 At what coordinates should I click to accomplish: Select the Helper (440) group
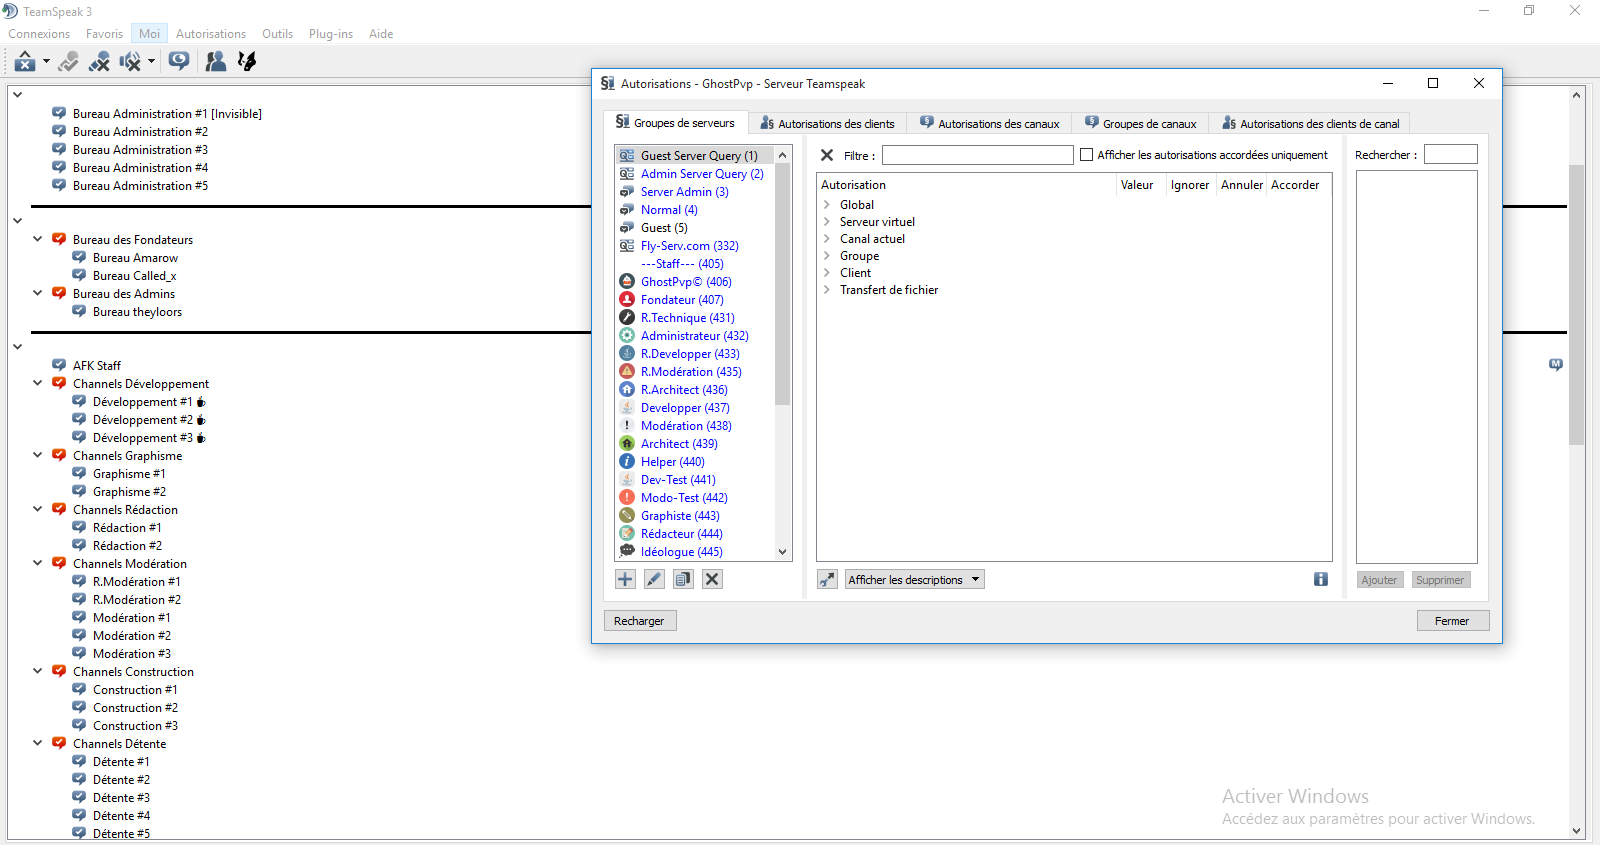coord(672,462)
